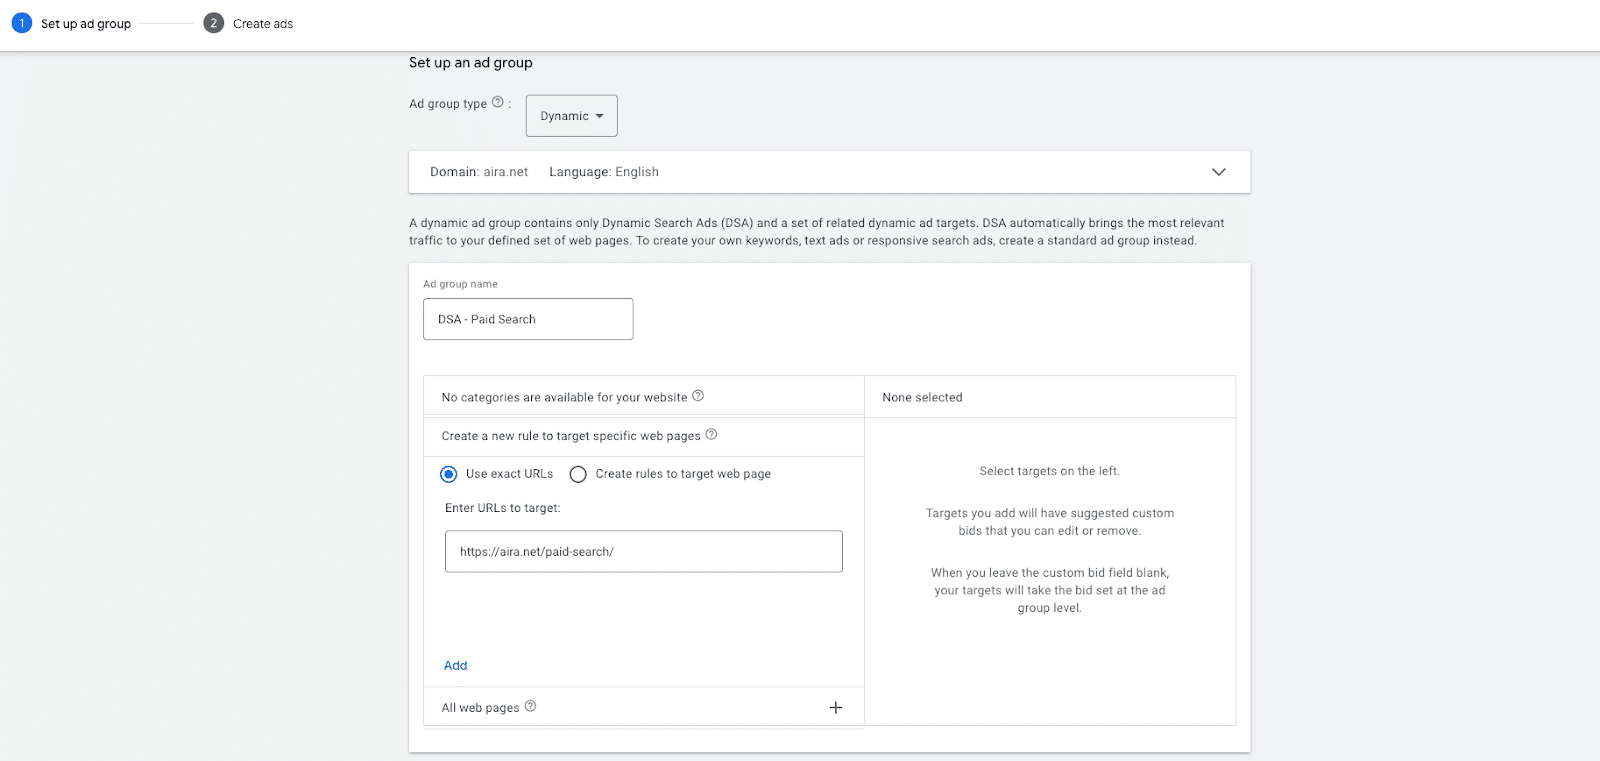
Task: Click 'Select targets on the left.' text
Action: 1050,471
